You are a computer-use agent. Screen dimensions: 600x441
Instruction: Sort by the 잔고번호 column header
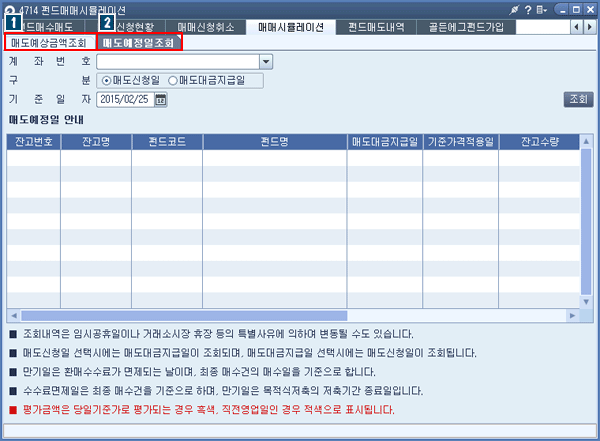34,142
